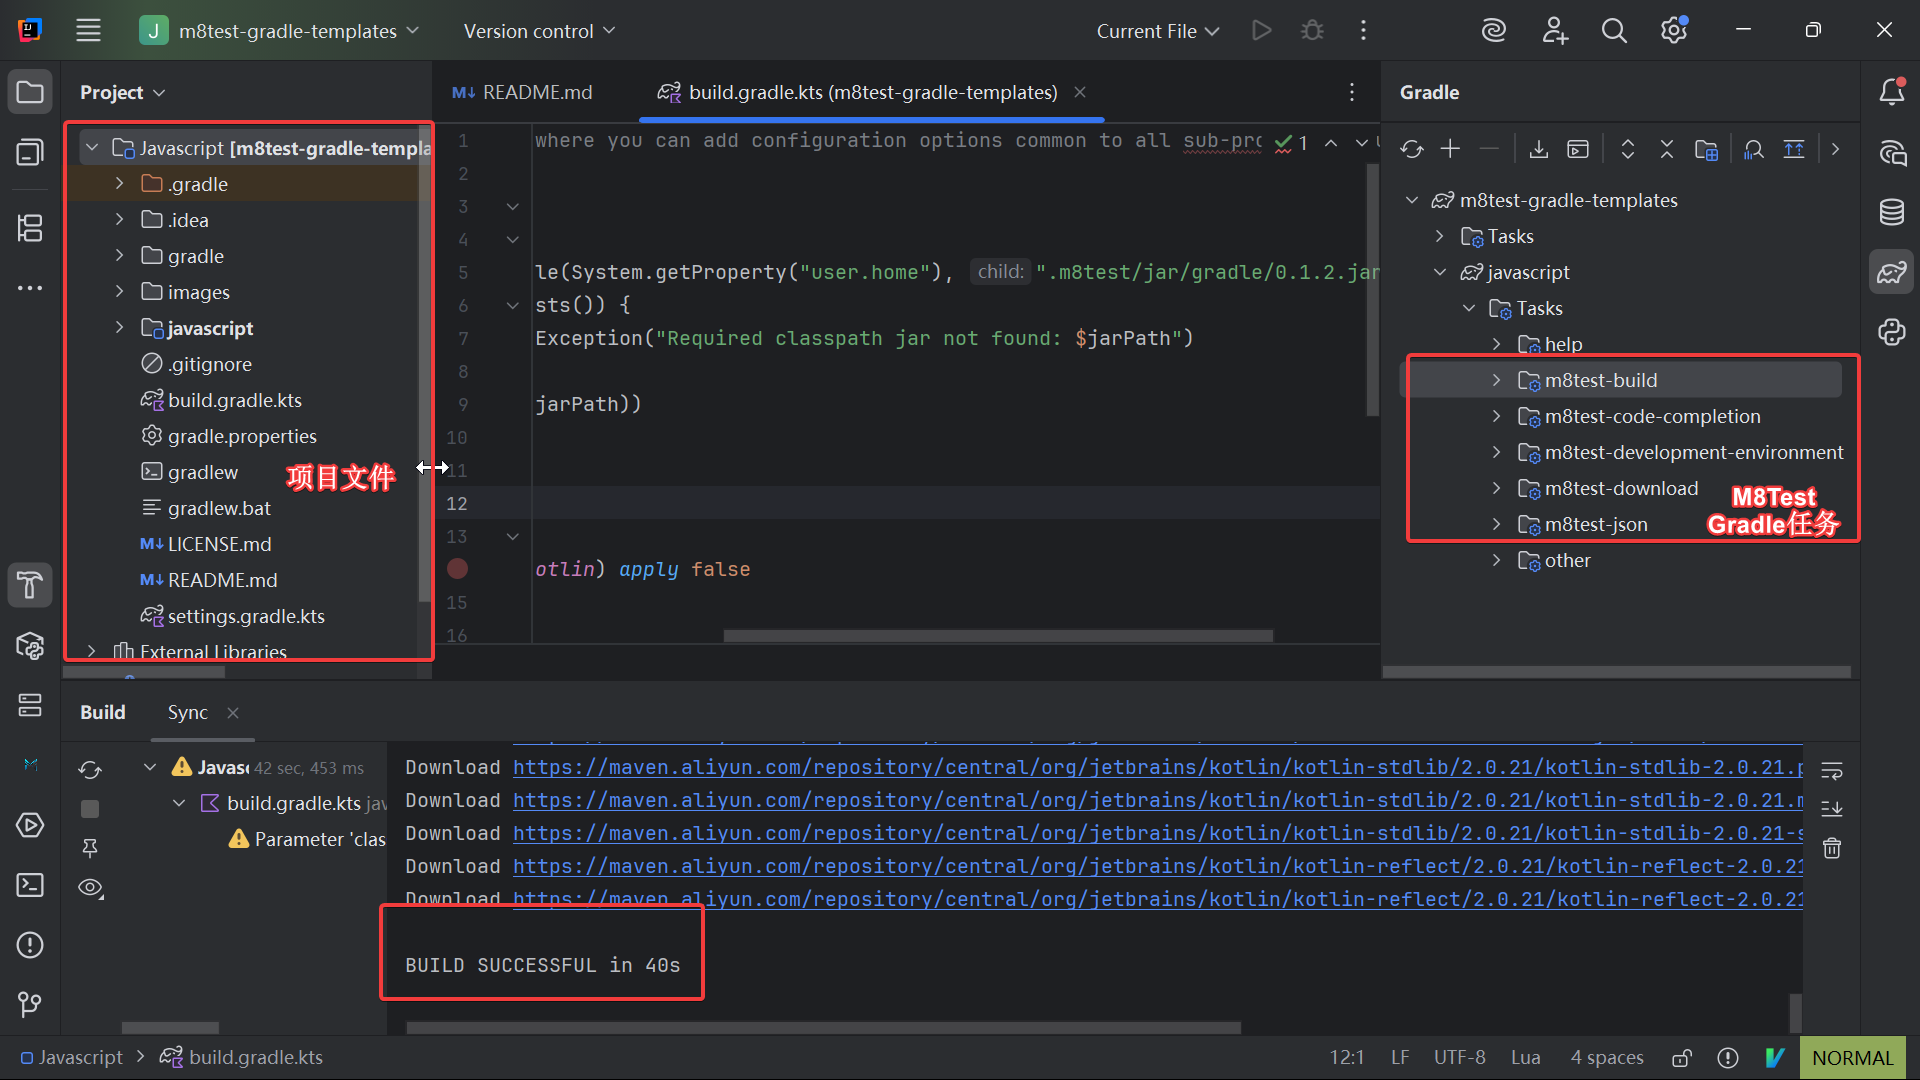Toggle the eye view options in Build panel

[90, 888]
